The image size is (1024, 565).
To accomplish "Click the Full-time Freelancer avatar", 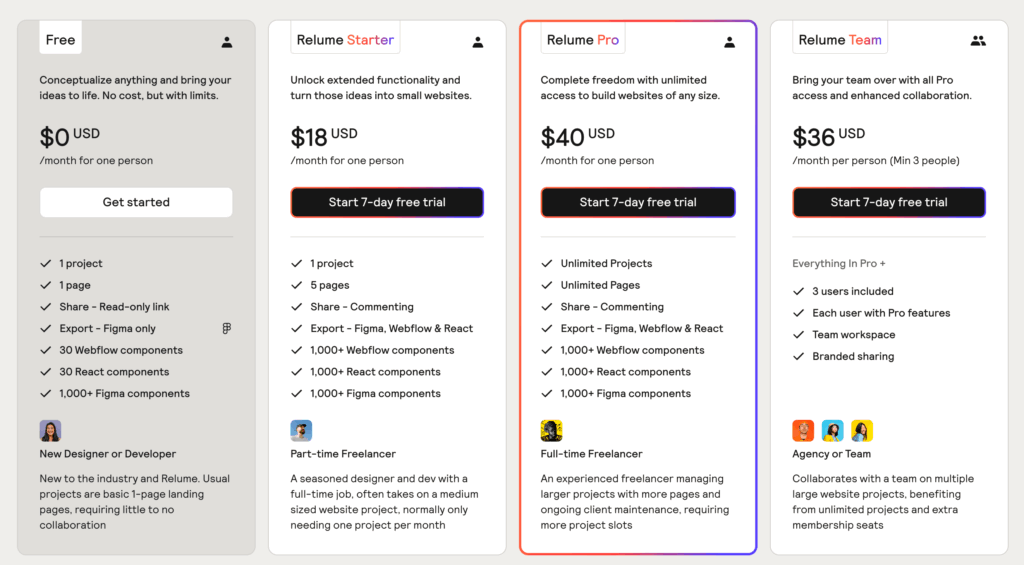I will [x=551, y=431].
